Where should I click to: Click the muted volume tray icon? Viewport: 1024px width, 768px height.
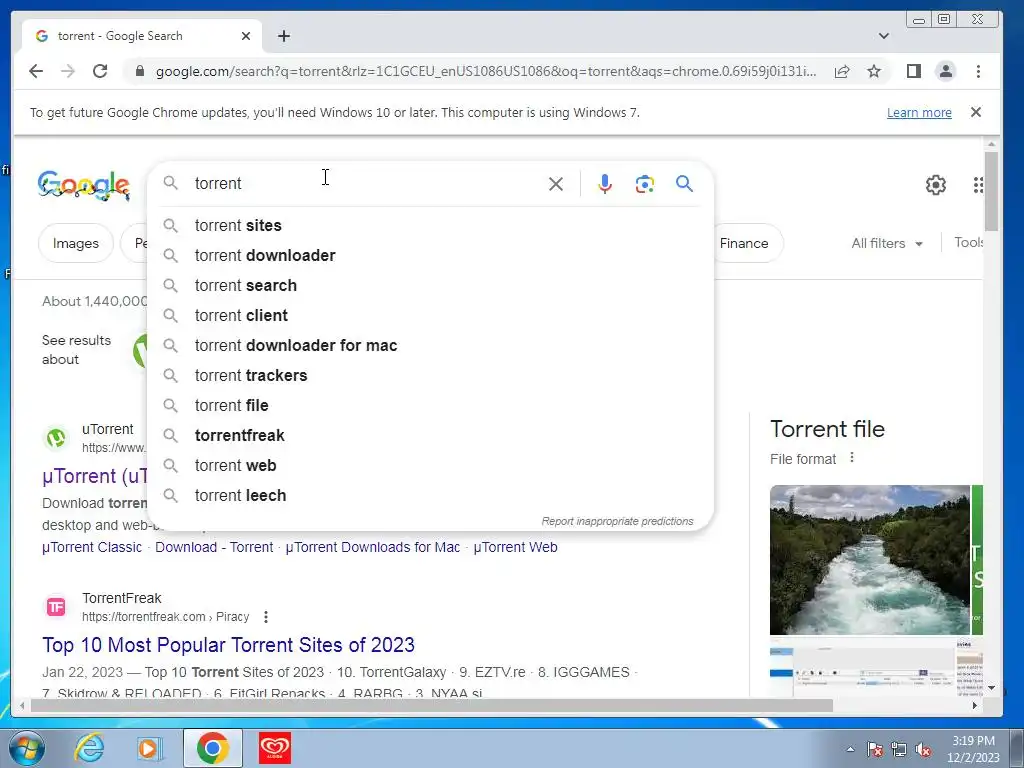coord(923,749)
